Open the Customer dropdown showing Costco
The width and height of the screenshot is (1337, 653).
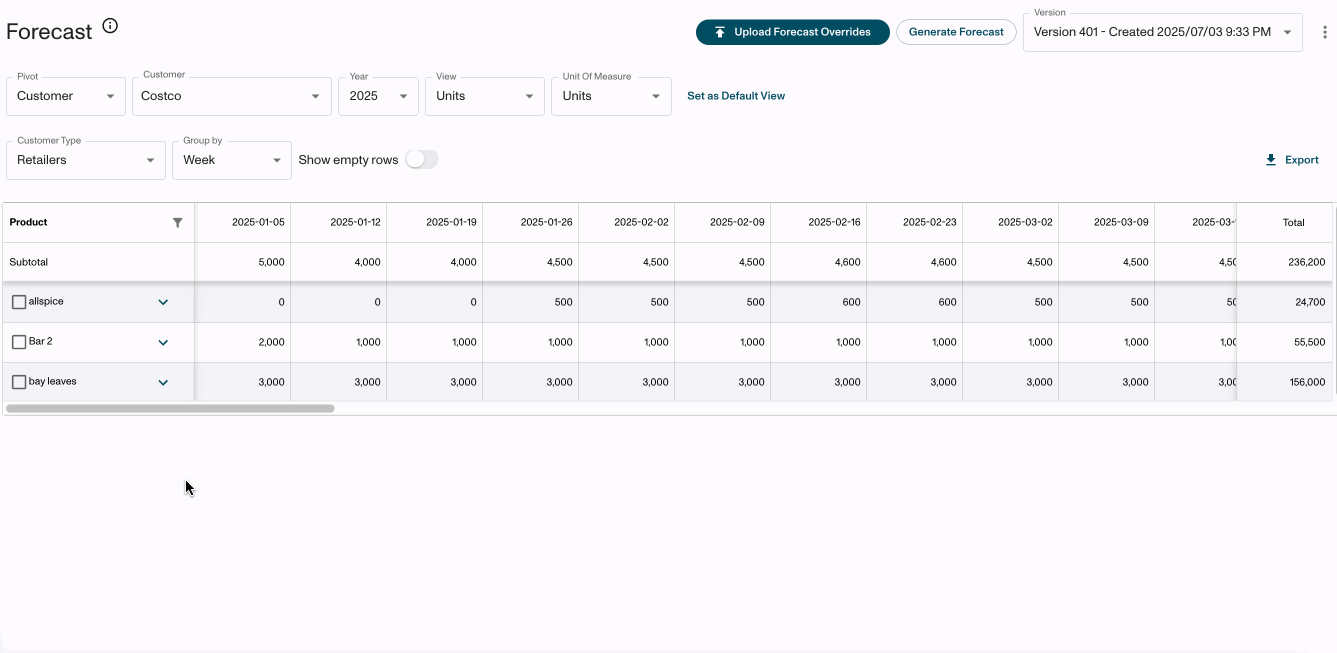(x=231, y=96)
